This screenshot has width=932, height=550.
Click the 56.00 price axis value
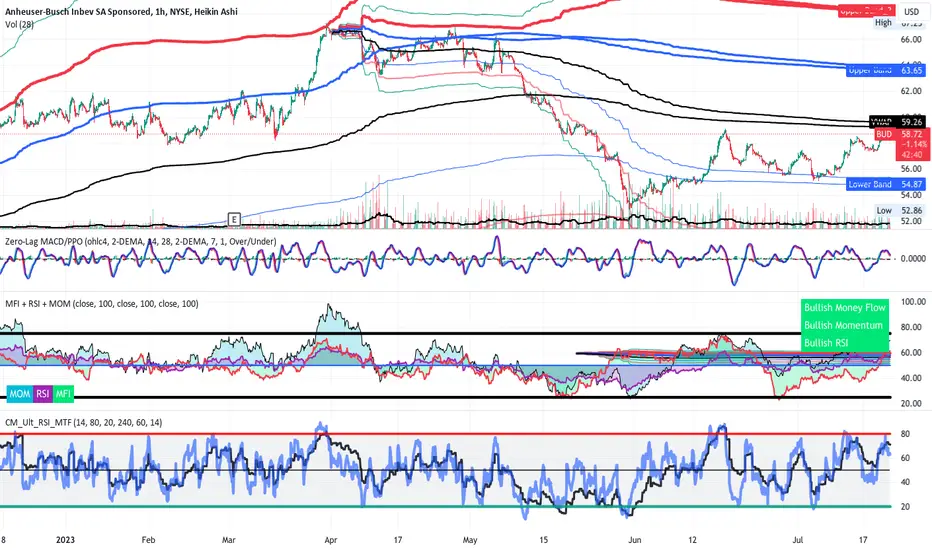click(x=911, y=169)
